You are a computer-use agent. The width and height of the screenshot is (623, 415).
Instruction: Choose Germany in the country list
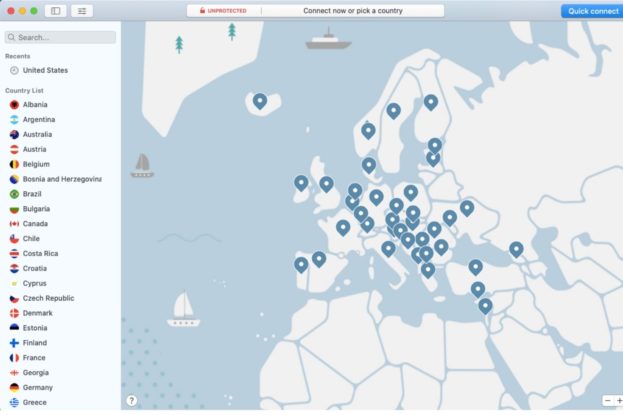[37, 388]
